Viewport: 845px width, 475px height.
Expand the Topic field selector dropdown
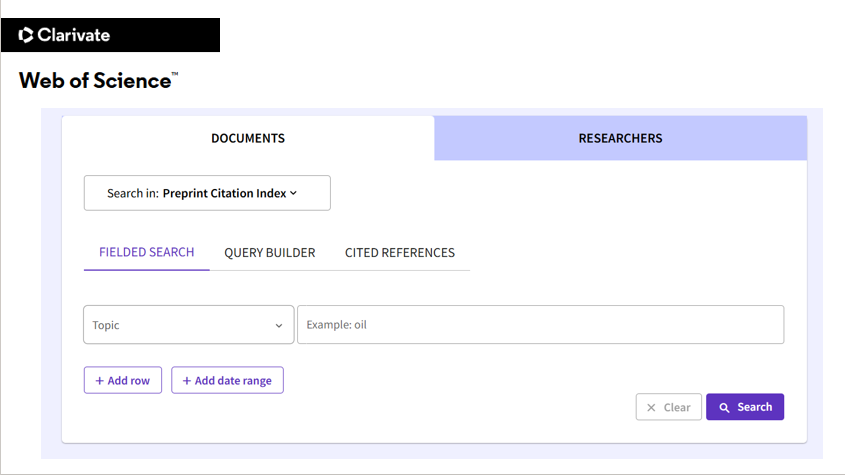pyautogui.click(x=189, y=325)
